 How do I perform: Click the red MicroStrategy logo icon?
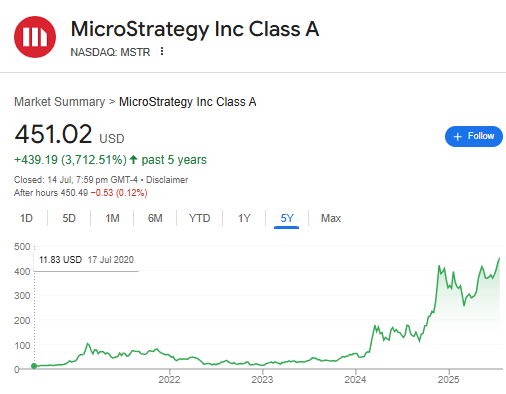click(x=35, y=37)
